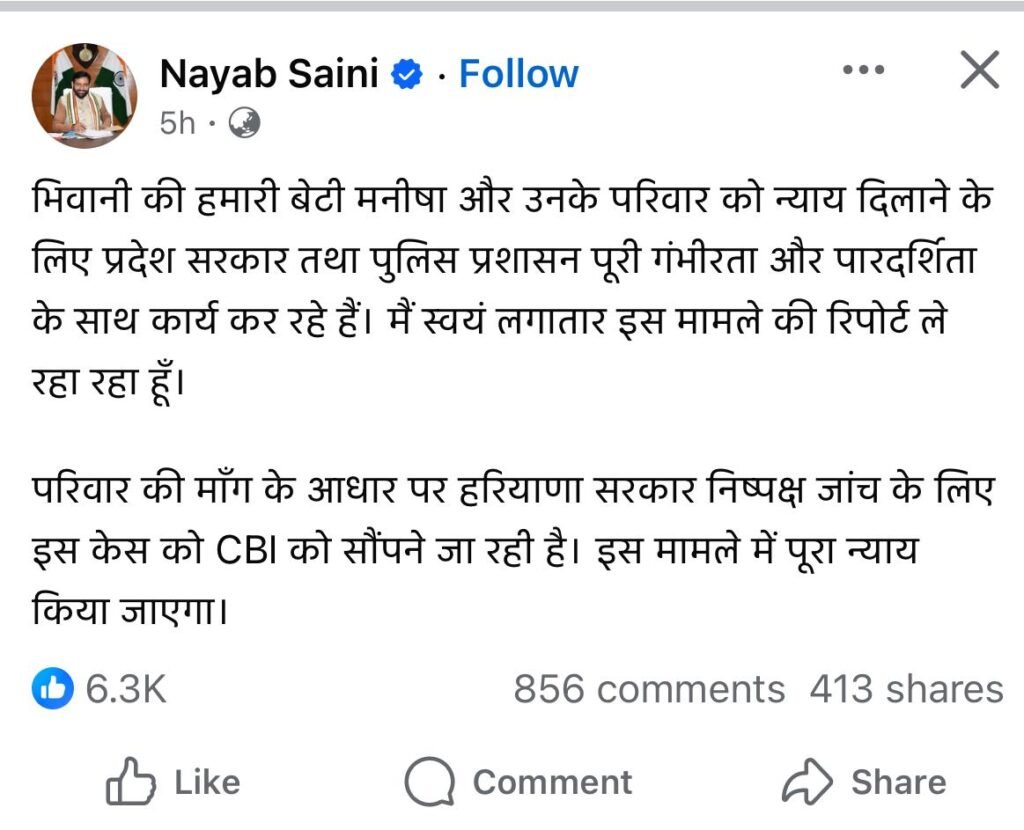Open the three-dot post options menu
The image size is (1024, 830).
(865, 71)
